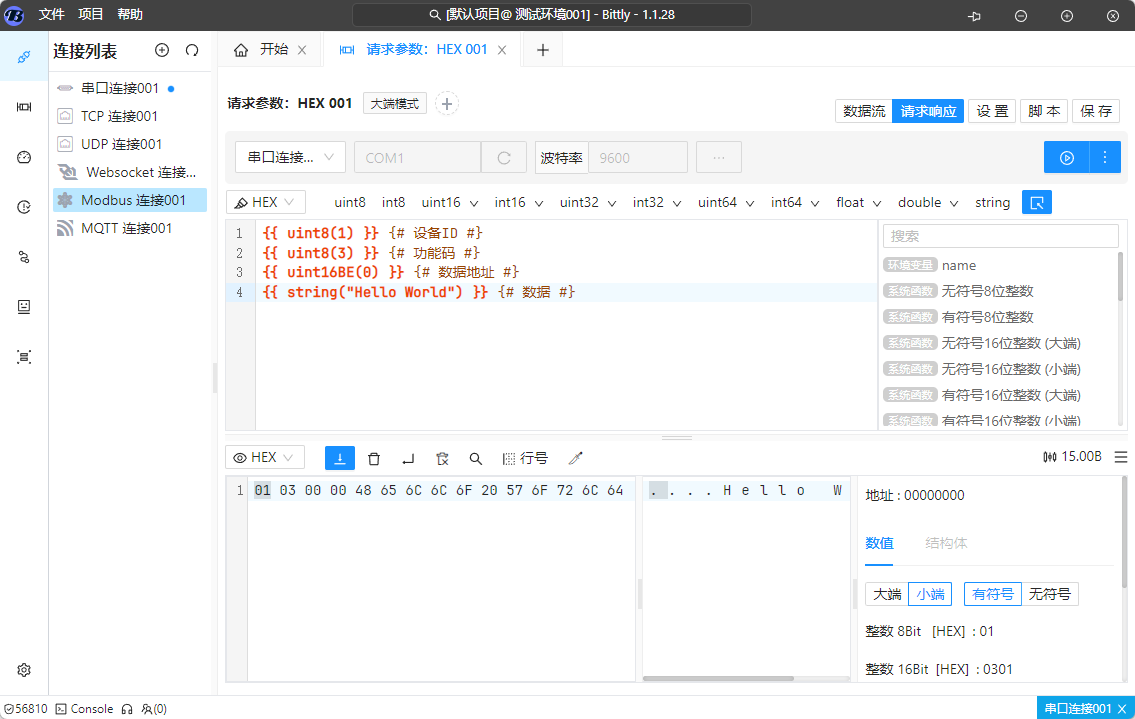
Task: Activate the blue selection icon beside string
Action: [1036, 202]
